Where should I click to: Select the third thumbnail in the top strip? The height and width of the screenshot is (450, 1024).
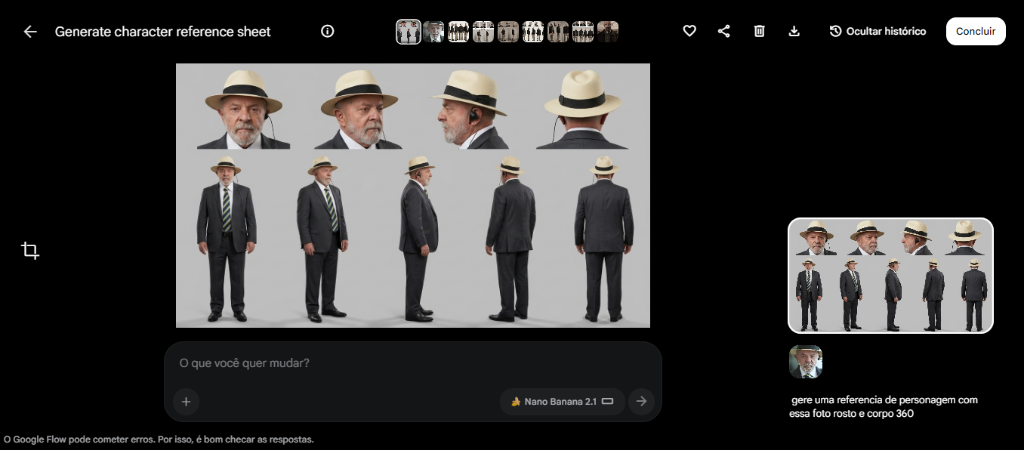[458, 31]
